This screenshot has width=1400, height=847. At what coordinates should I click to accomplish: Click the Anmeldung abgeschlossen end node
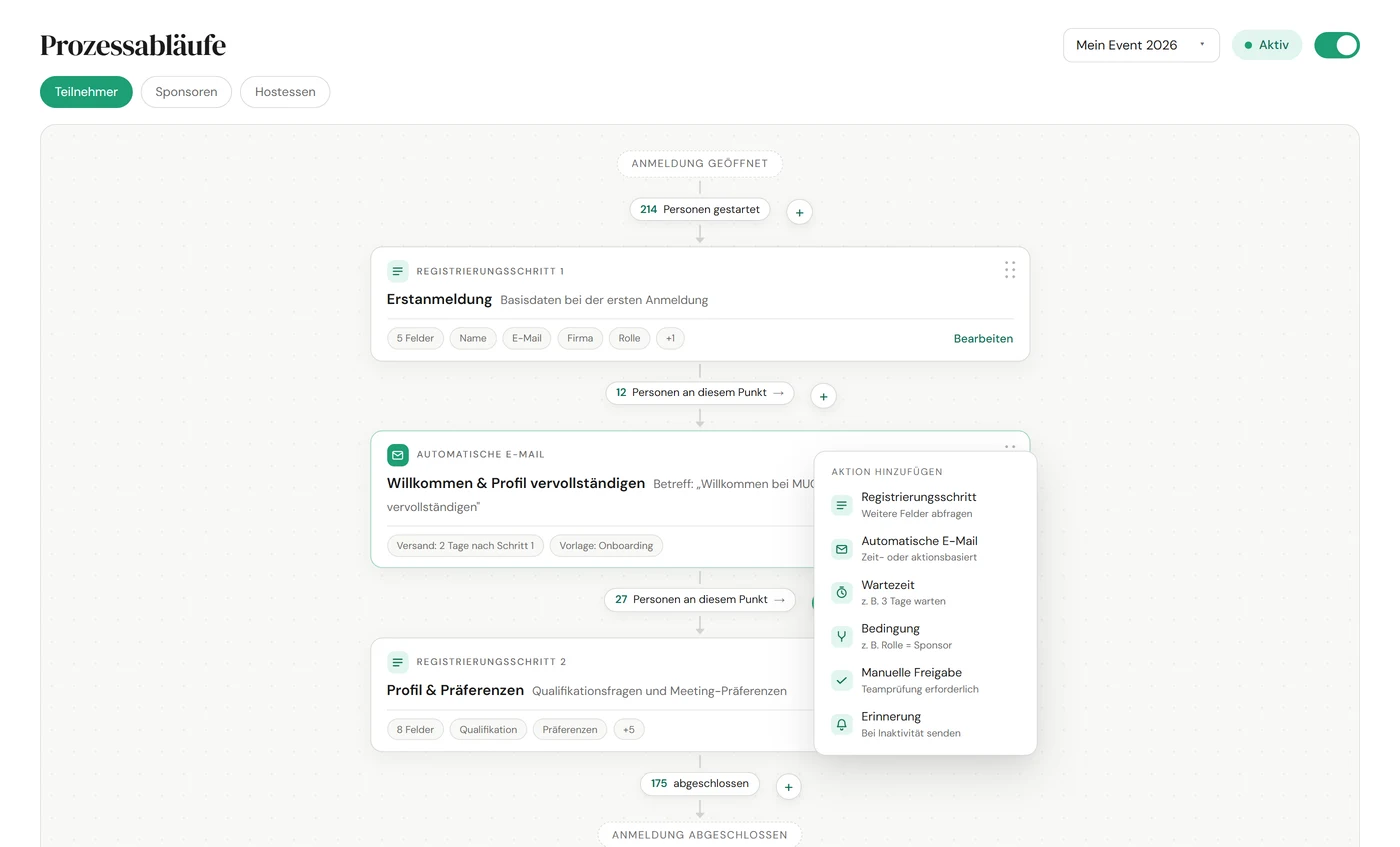tap(700, 835)
